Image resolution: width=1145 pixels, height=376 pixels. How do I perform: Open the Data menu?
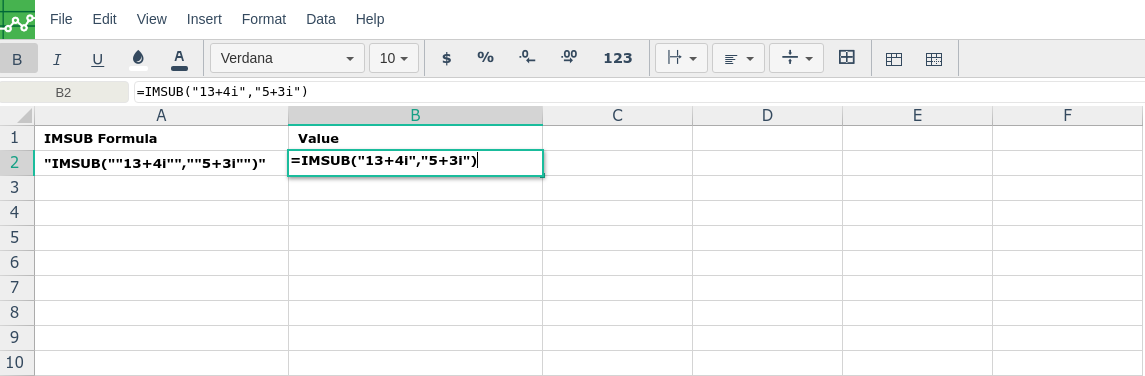(321, 20)
